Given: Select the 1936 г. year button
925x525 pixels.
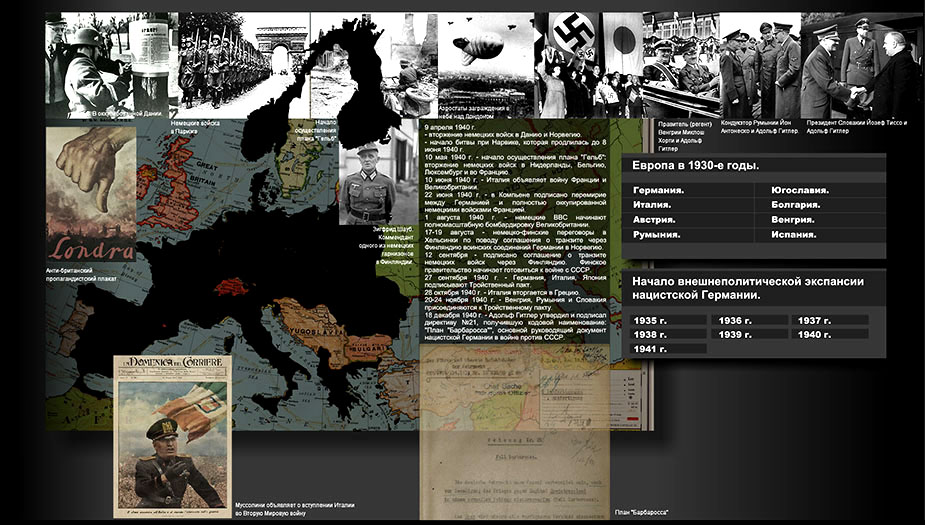Looking at the screenshot, I should pos(732,320).
